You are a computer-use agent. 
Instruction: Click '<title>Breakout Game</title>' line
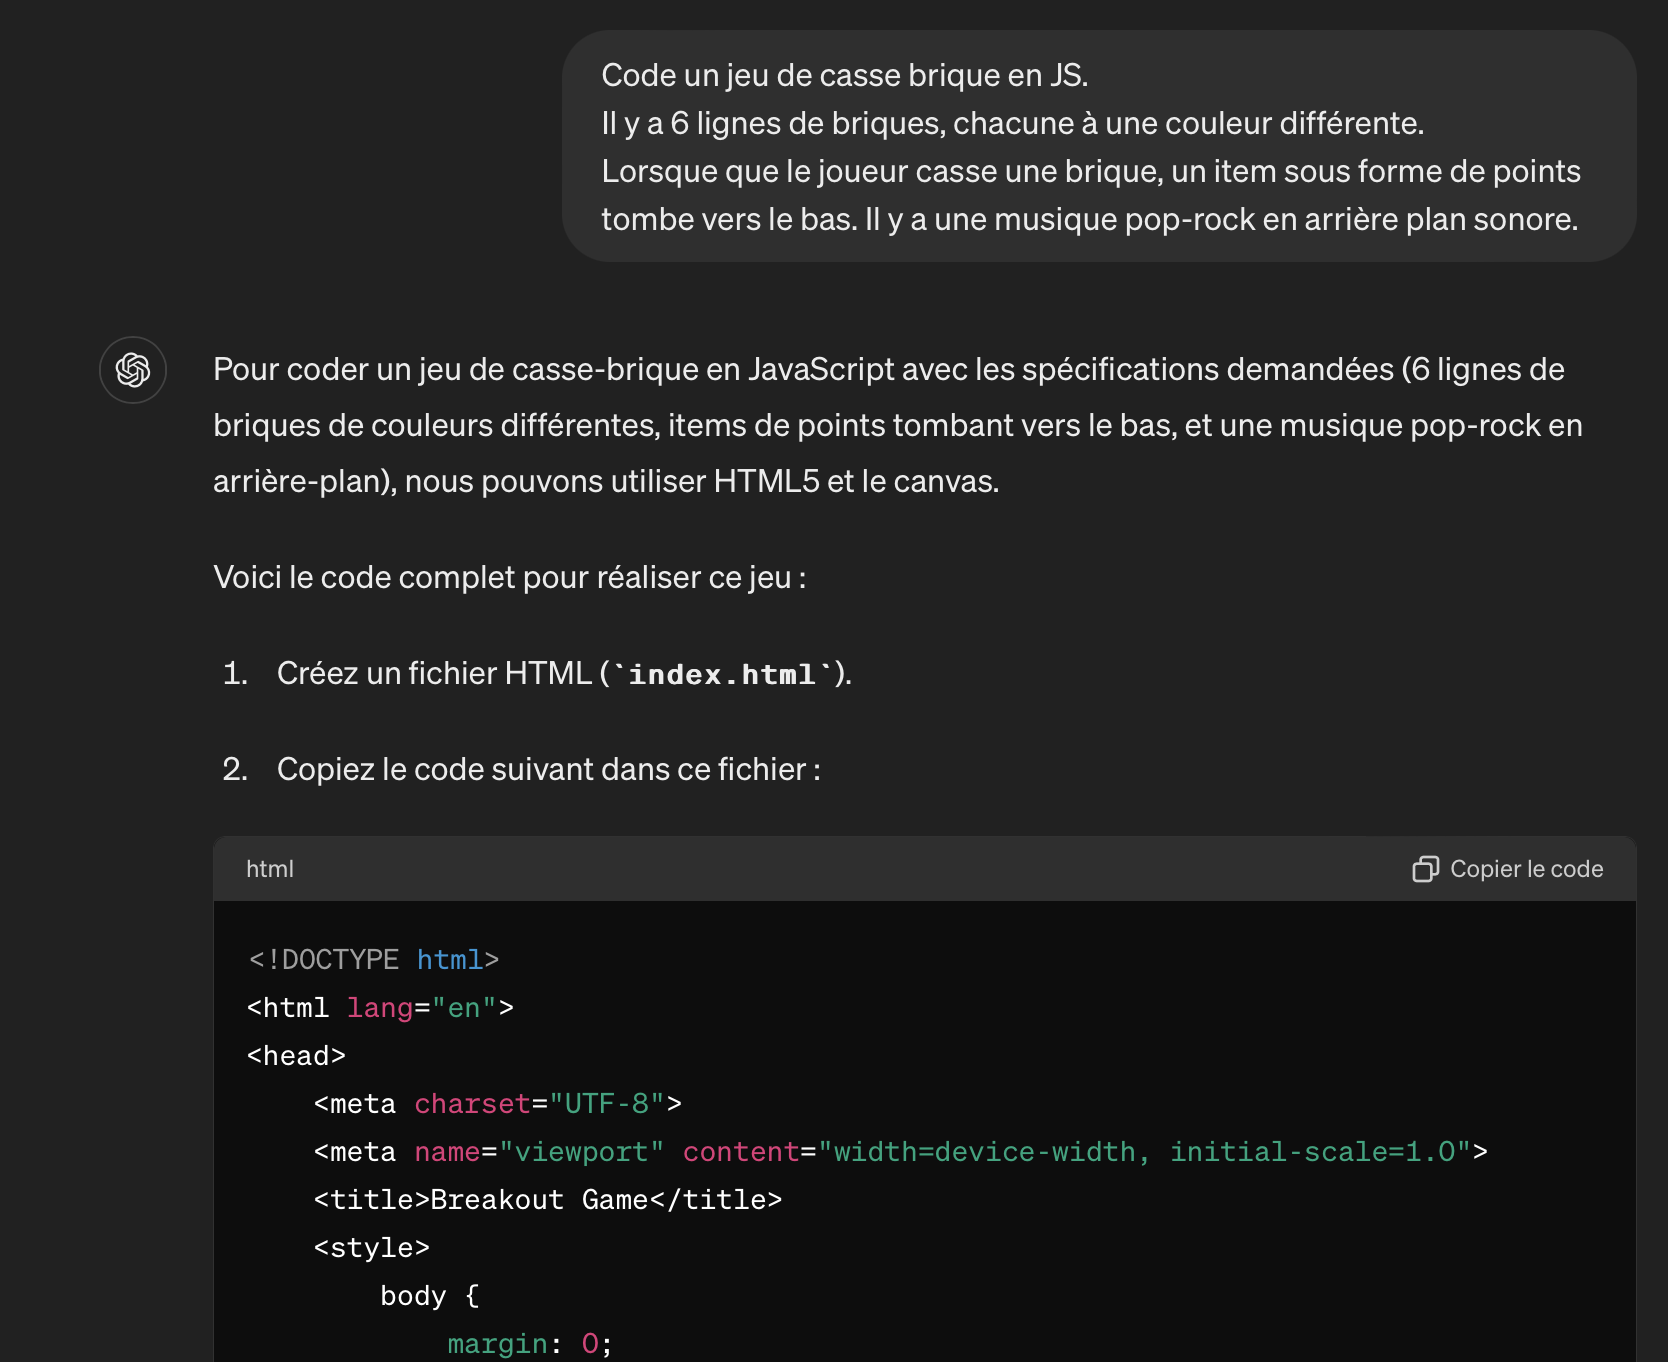pyautogui.click(x=548, y=1200)
